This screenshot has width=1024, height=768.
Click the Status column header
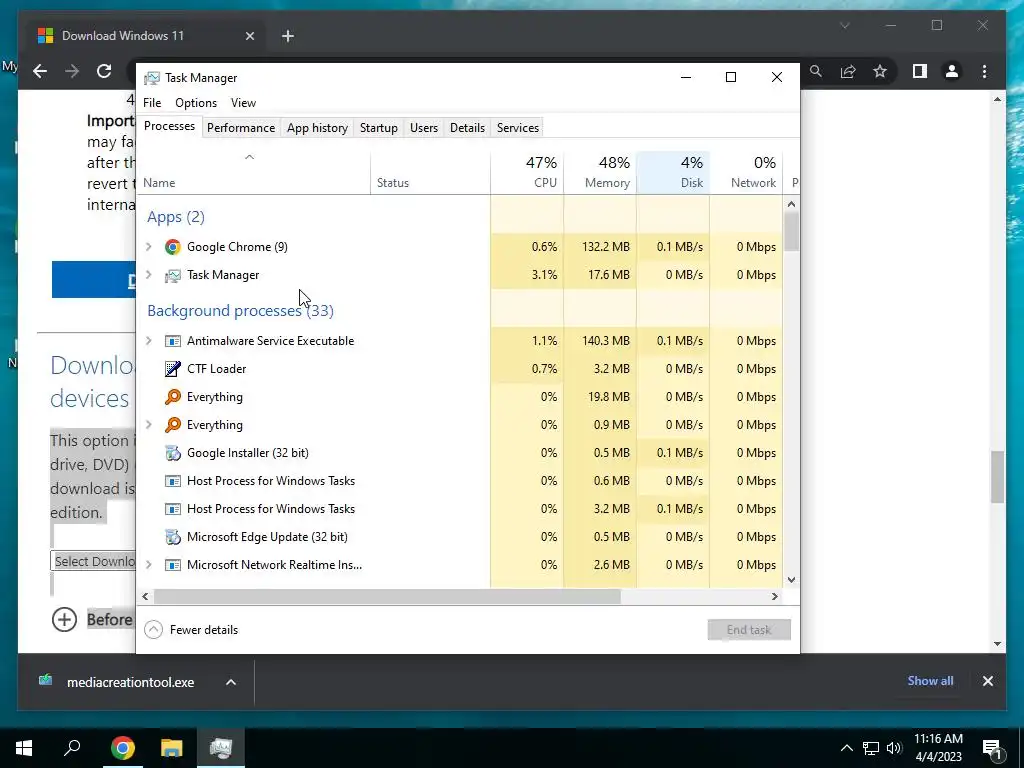pos(430,172)
